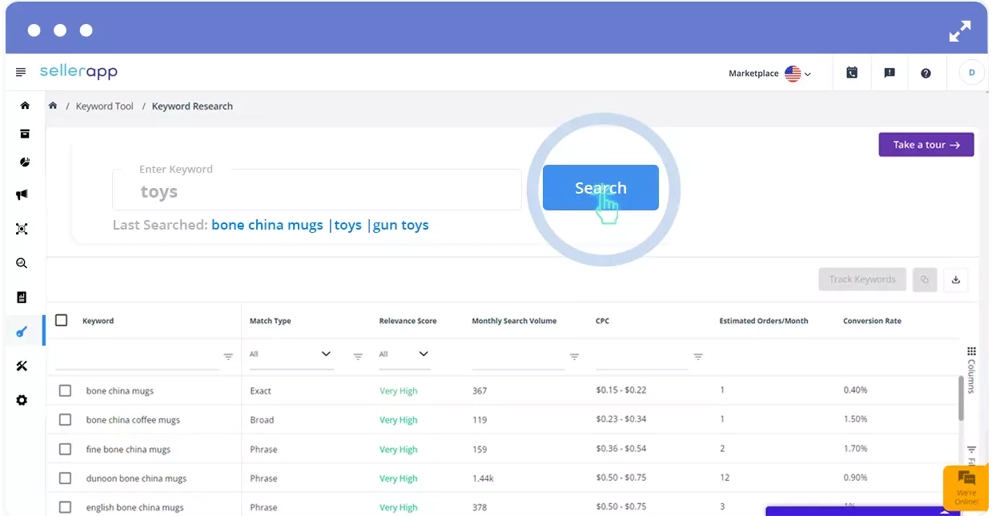Click the table vertical scrollbar
The width and height of the screenshot is (1000, 516).
(x=960, y=399)
